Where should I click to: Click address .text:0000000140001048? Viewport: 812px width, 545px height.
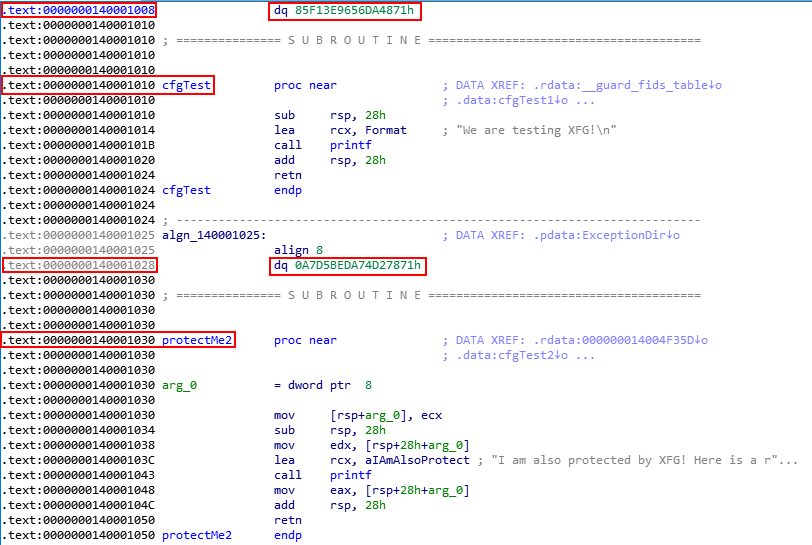(78, 491)
